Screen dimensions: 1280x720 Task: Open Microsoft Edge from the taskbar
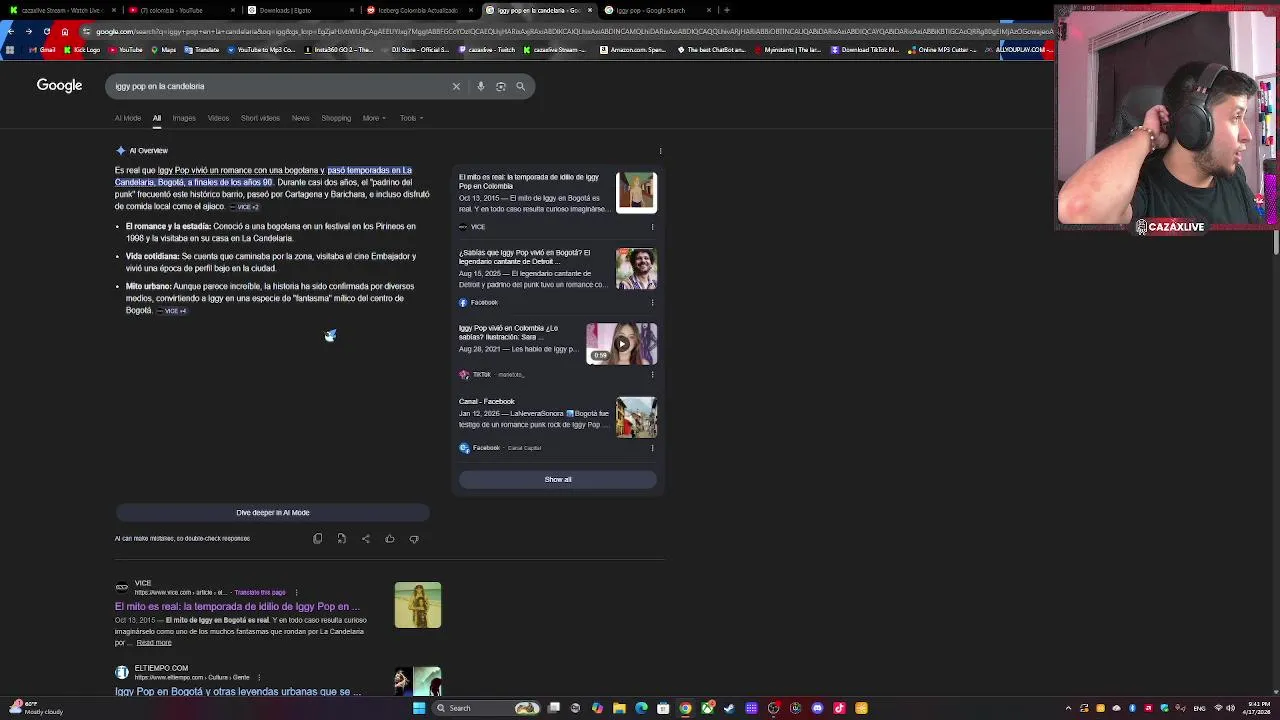pyautogui.click(x=641, y=708)
